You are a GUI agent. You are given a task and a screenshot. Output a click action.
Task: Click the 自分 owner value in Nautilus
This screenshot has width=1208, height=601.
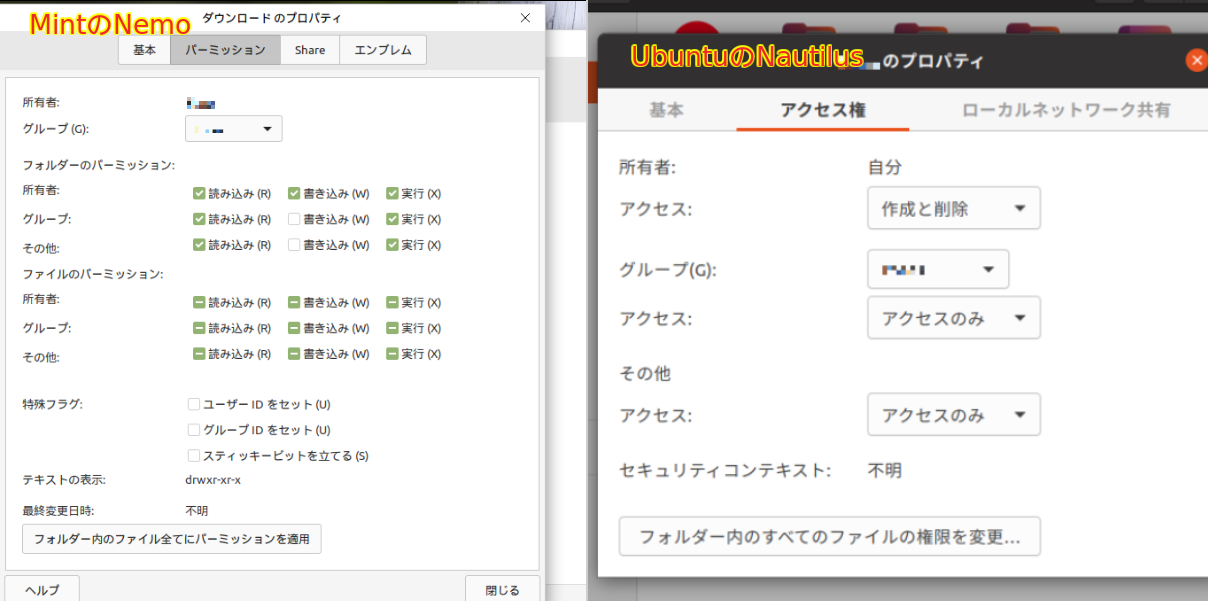tap(885, 167)
